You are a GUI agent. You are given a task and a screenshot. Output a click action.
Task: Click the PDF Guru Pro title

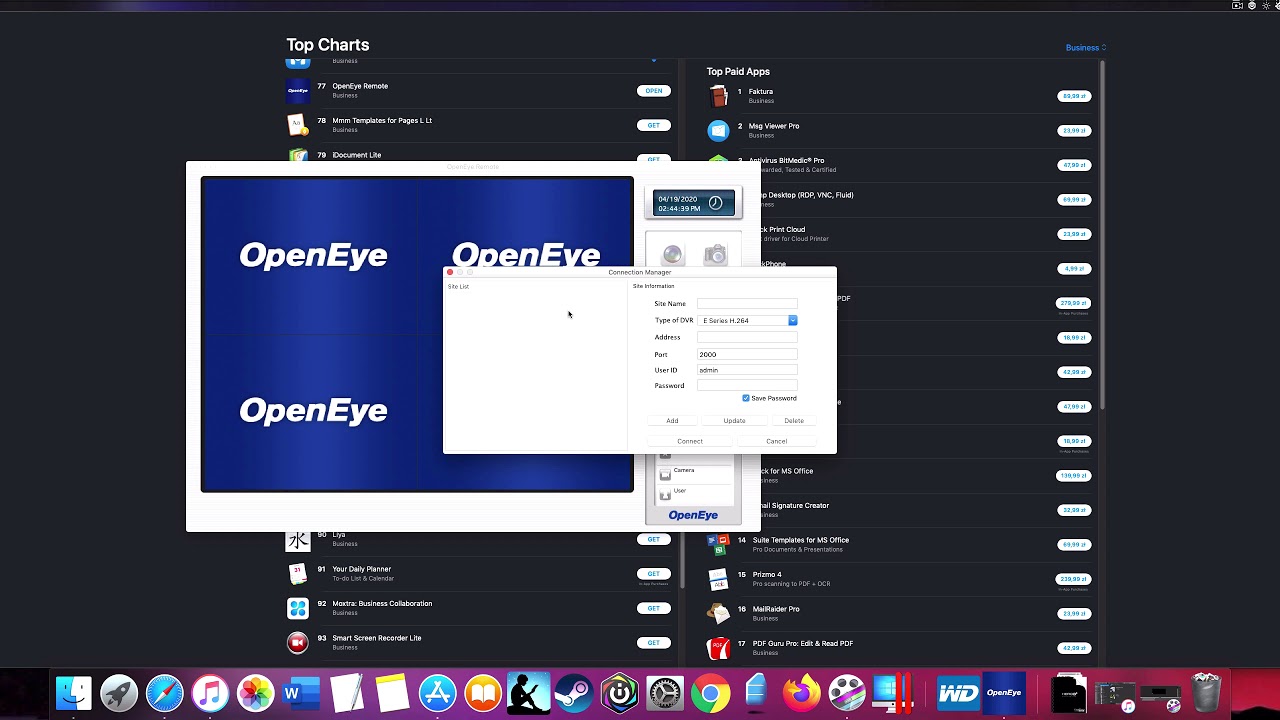803,644
